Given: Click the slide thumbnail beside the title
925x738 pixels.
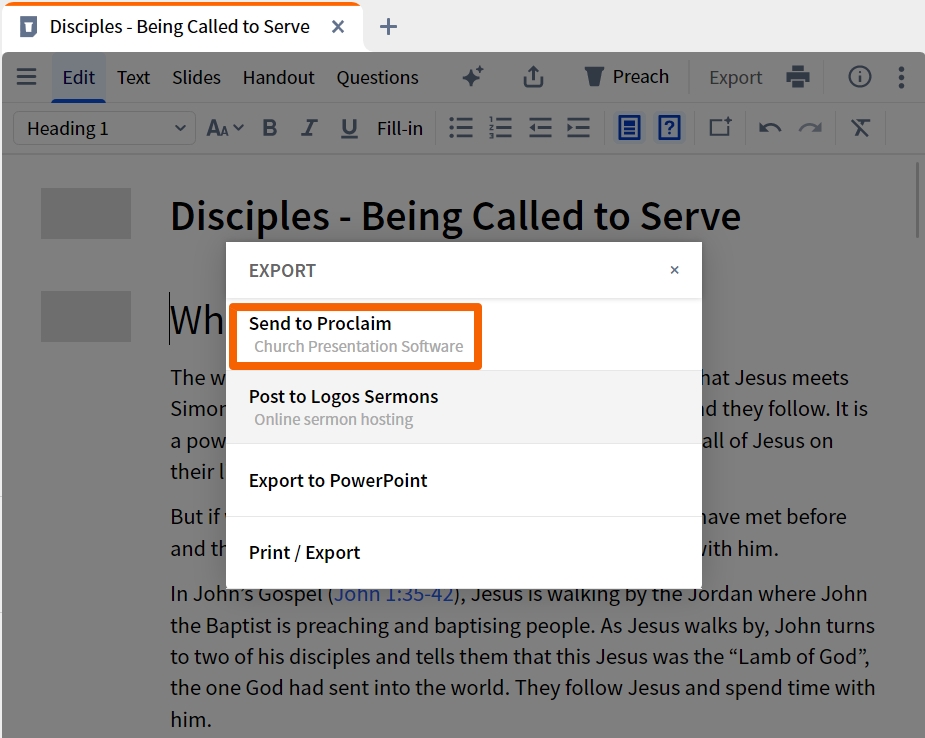Looking at the screenshot, I should coord(86,214).
